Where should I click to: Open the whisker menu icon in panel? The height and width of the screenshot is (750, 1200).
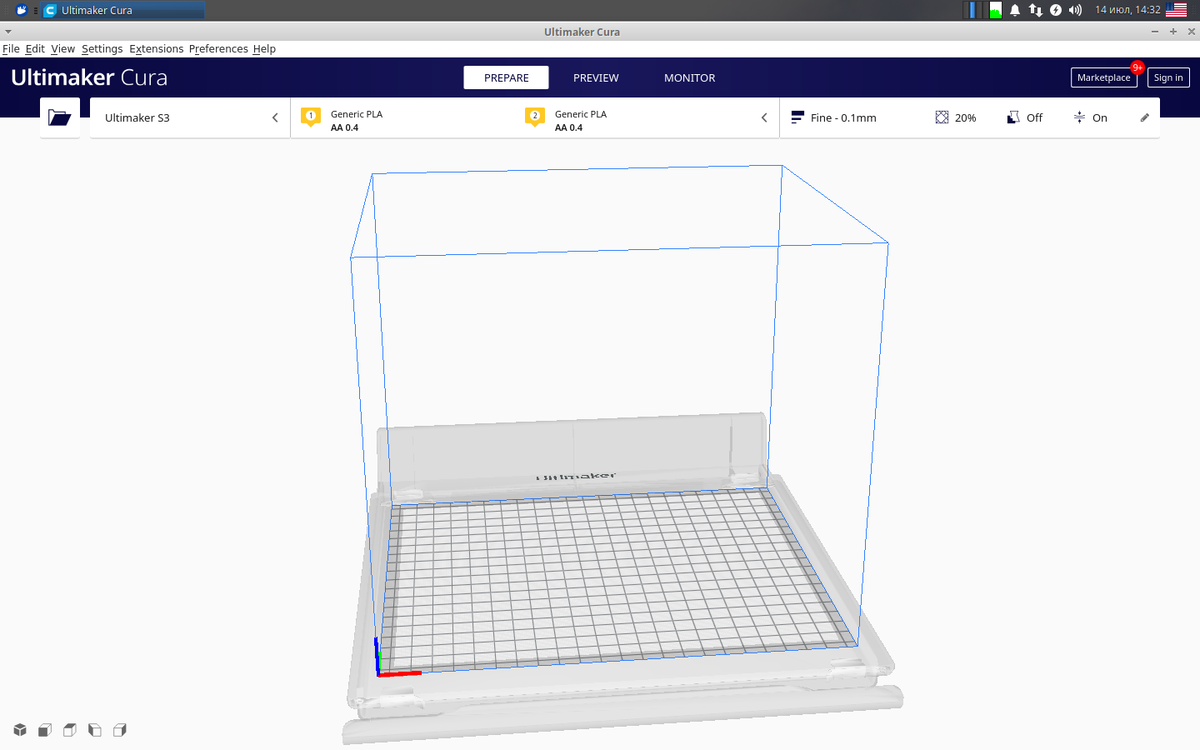click(22, 10)
